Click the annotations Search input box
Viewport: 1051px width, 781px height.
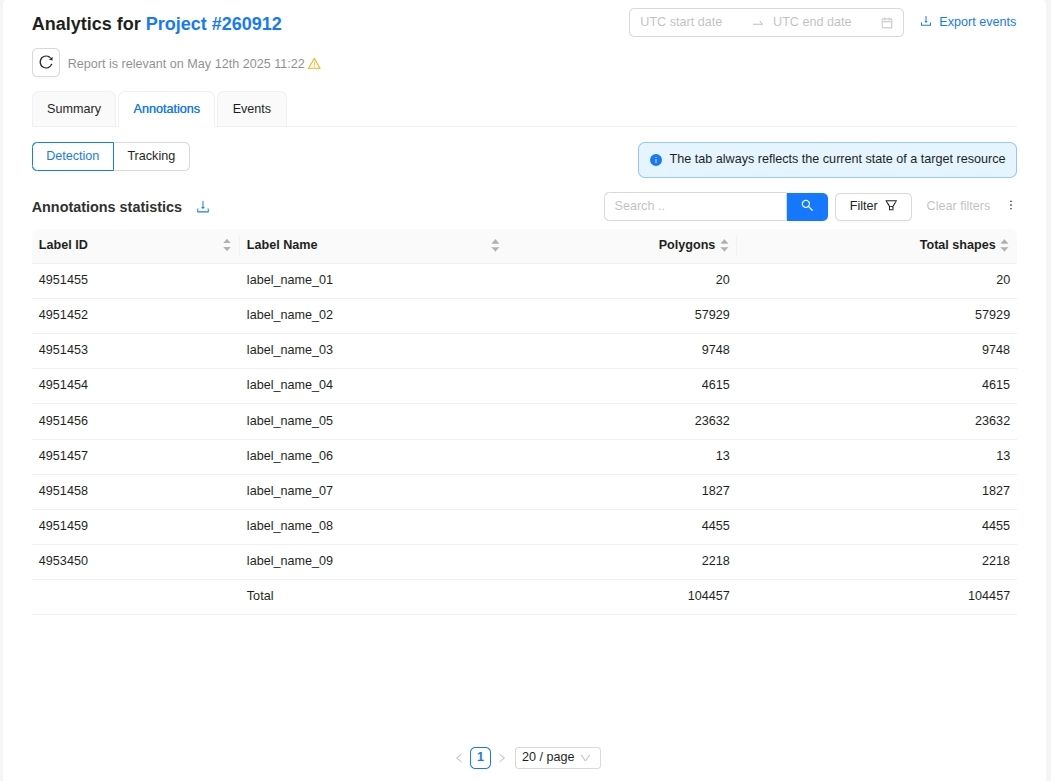click(695, 206)
